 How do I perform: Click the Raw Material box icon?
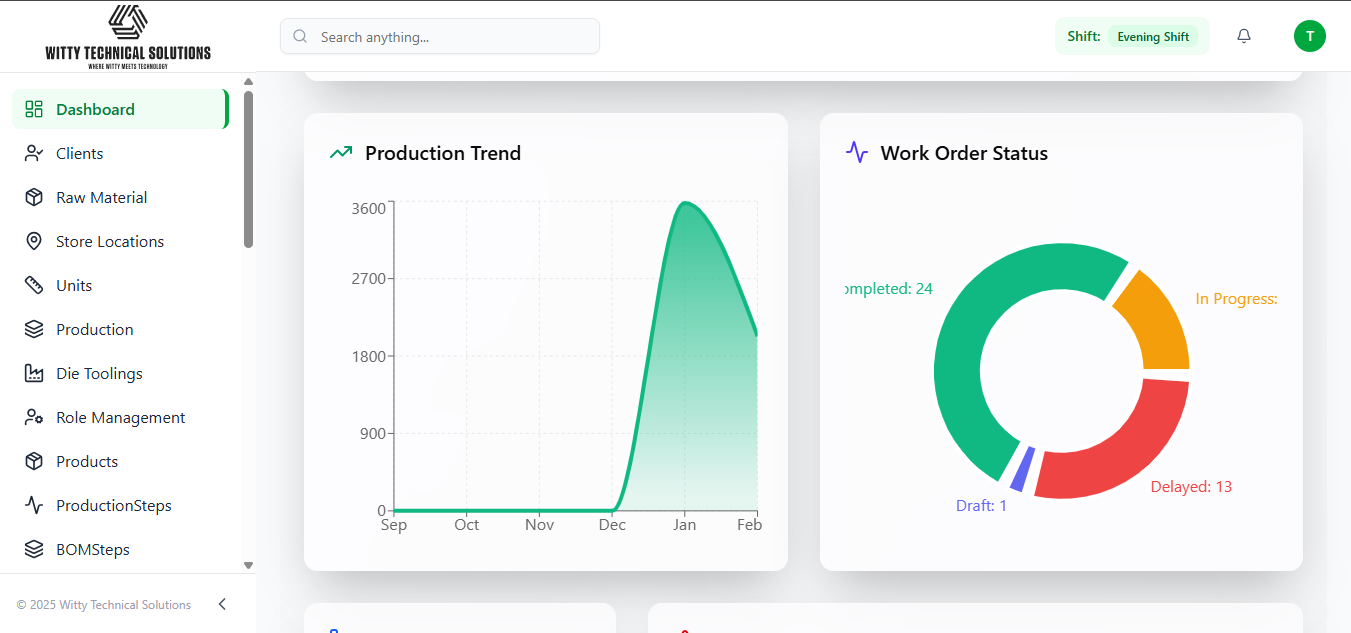[x=34, y=197]
